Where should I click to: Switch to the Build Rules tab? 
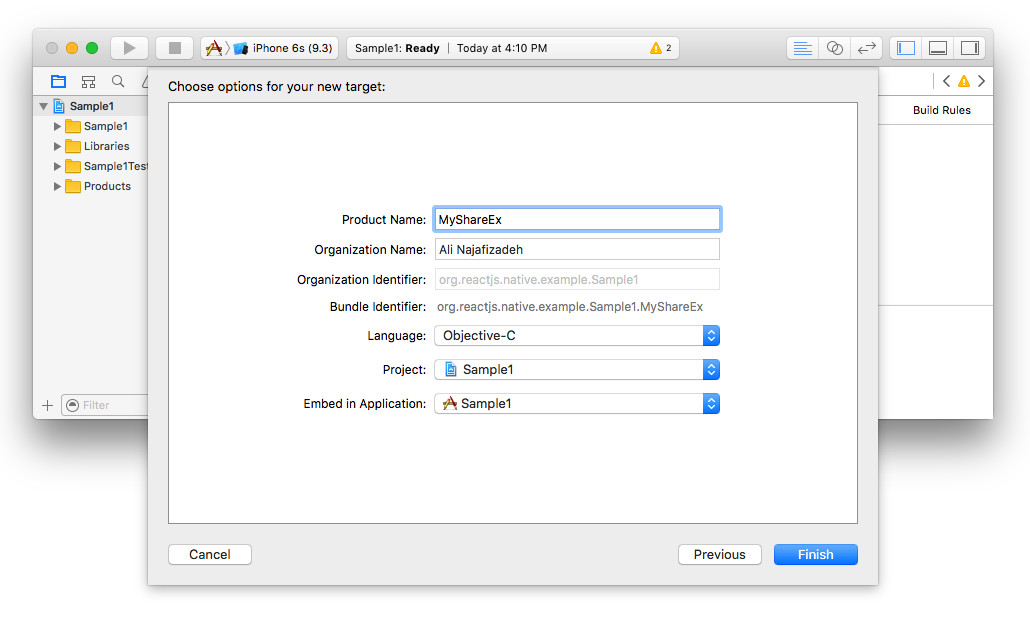click(941, 110)
